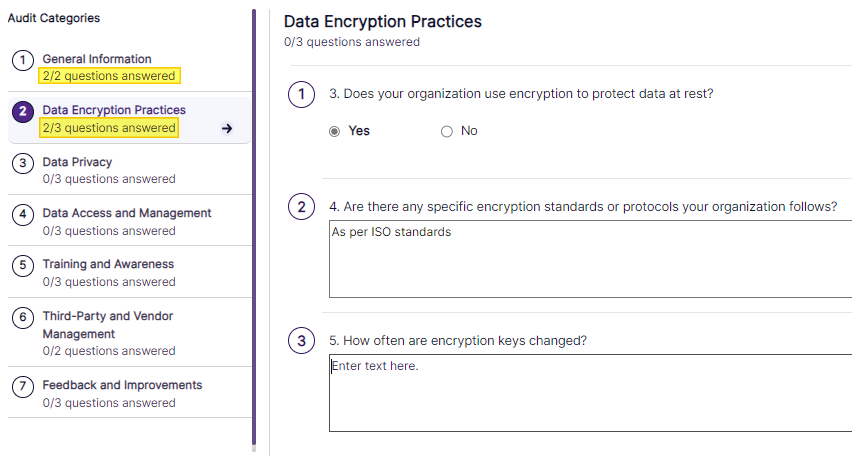The height and width of the screenshot is (456, 852).
Task: Open the Data Privacy category
Action: coord(77,162)
